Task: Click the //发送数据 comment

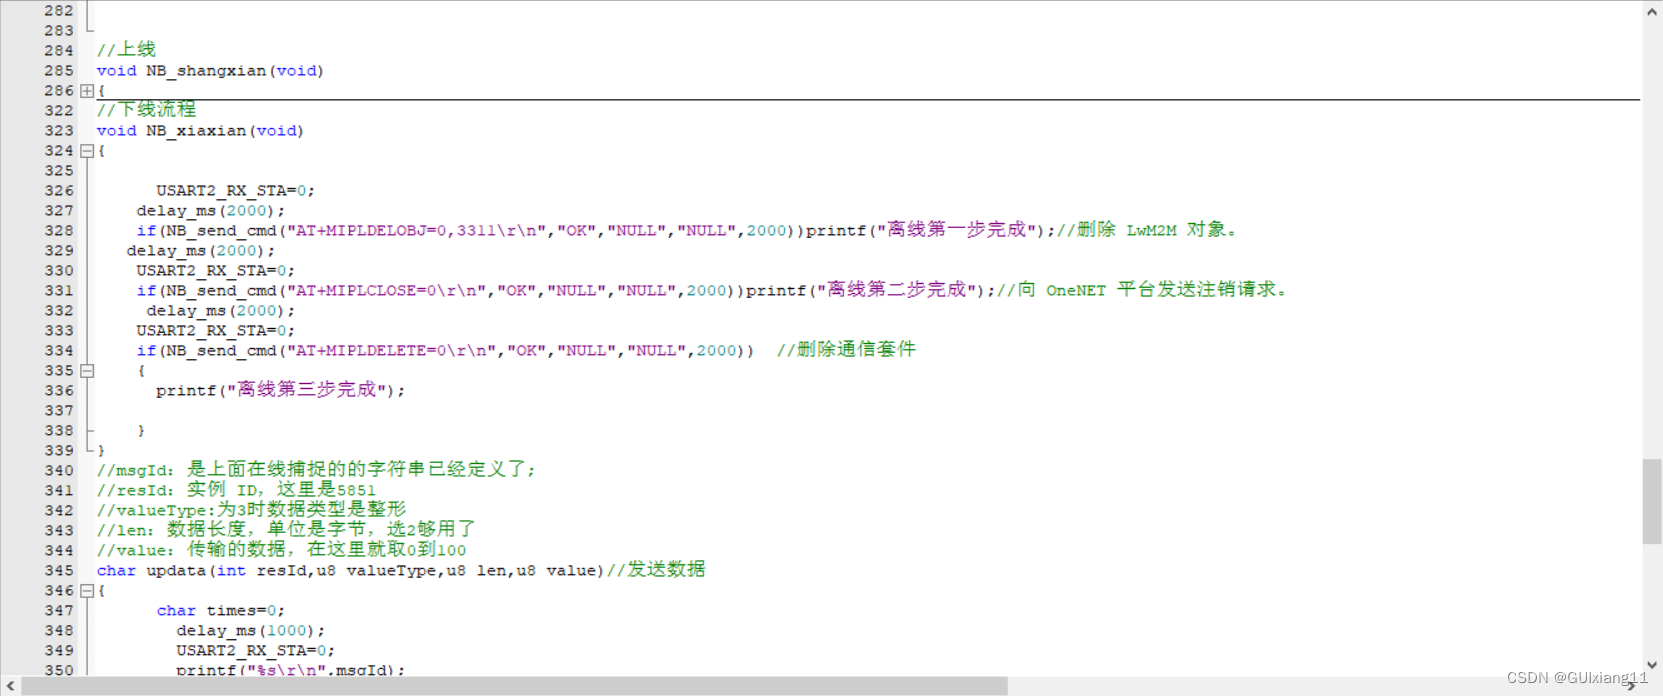Action: click(x=656, y=570)
